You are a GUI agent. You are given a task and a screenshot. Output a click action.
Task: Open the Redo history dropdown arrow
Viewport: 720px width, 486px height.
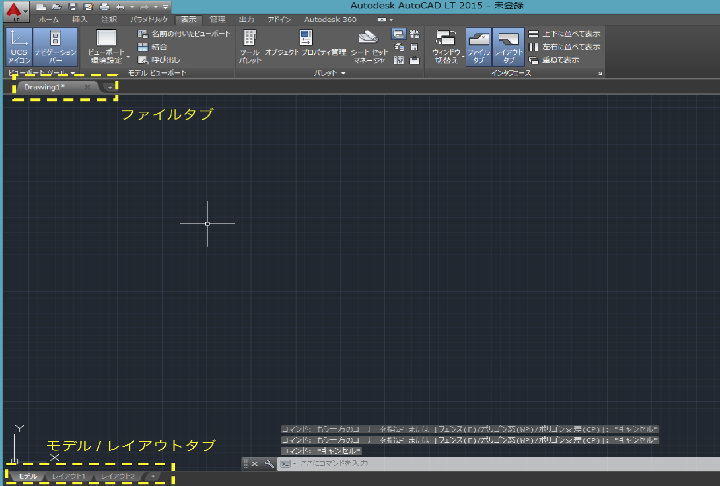155,7
